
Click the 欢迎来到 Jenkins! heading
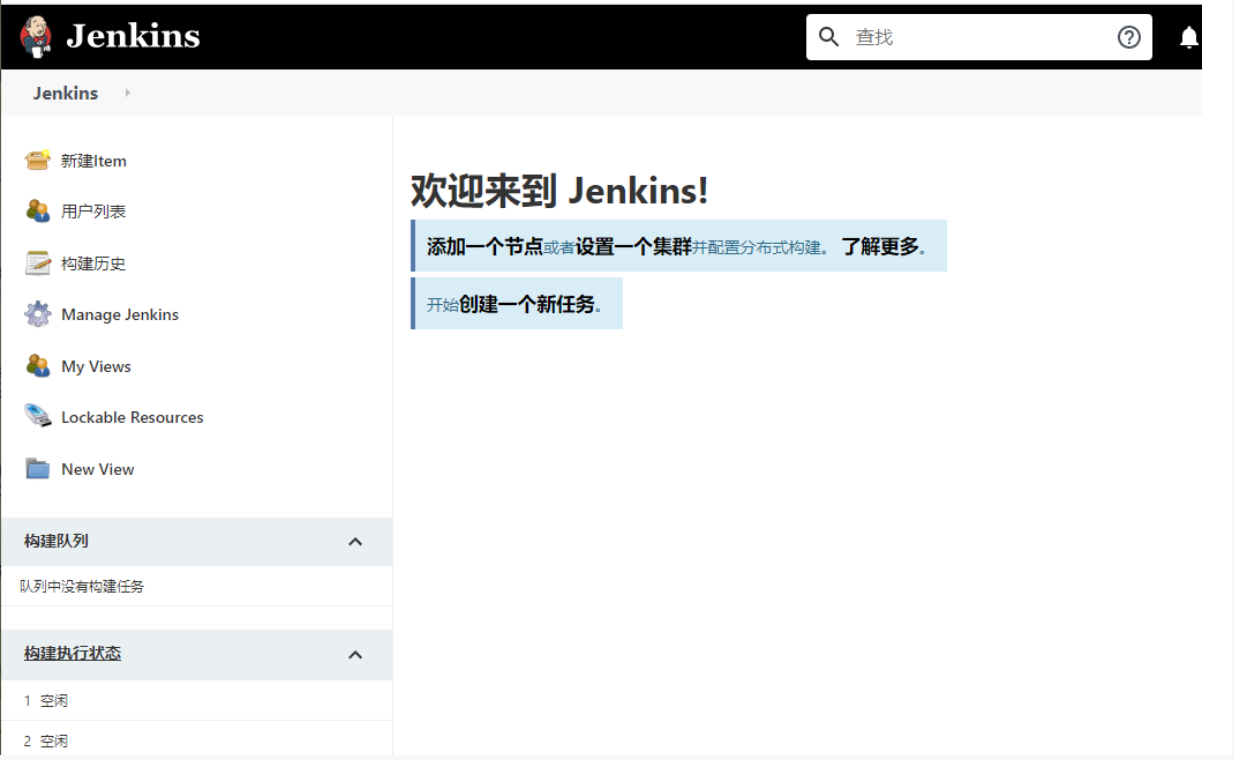coord(559,190)
